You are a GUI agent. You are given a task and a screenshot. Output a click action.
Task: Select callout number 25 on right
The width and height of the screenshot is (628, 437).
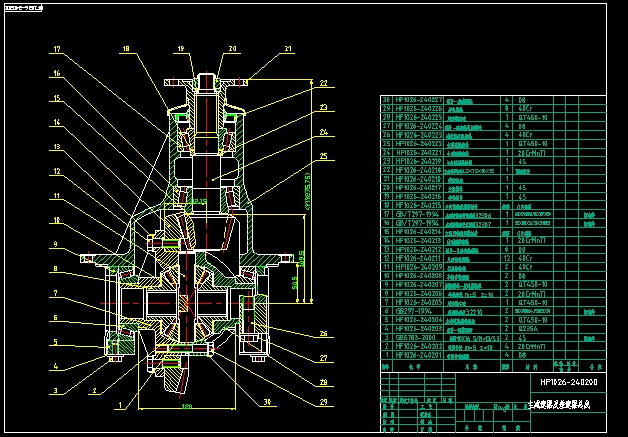[323, 156]
